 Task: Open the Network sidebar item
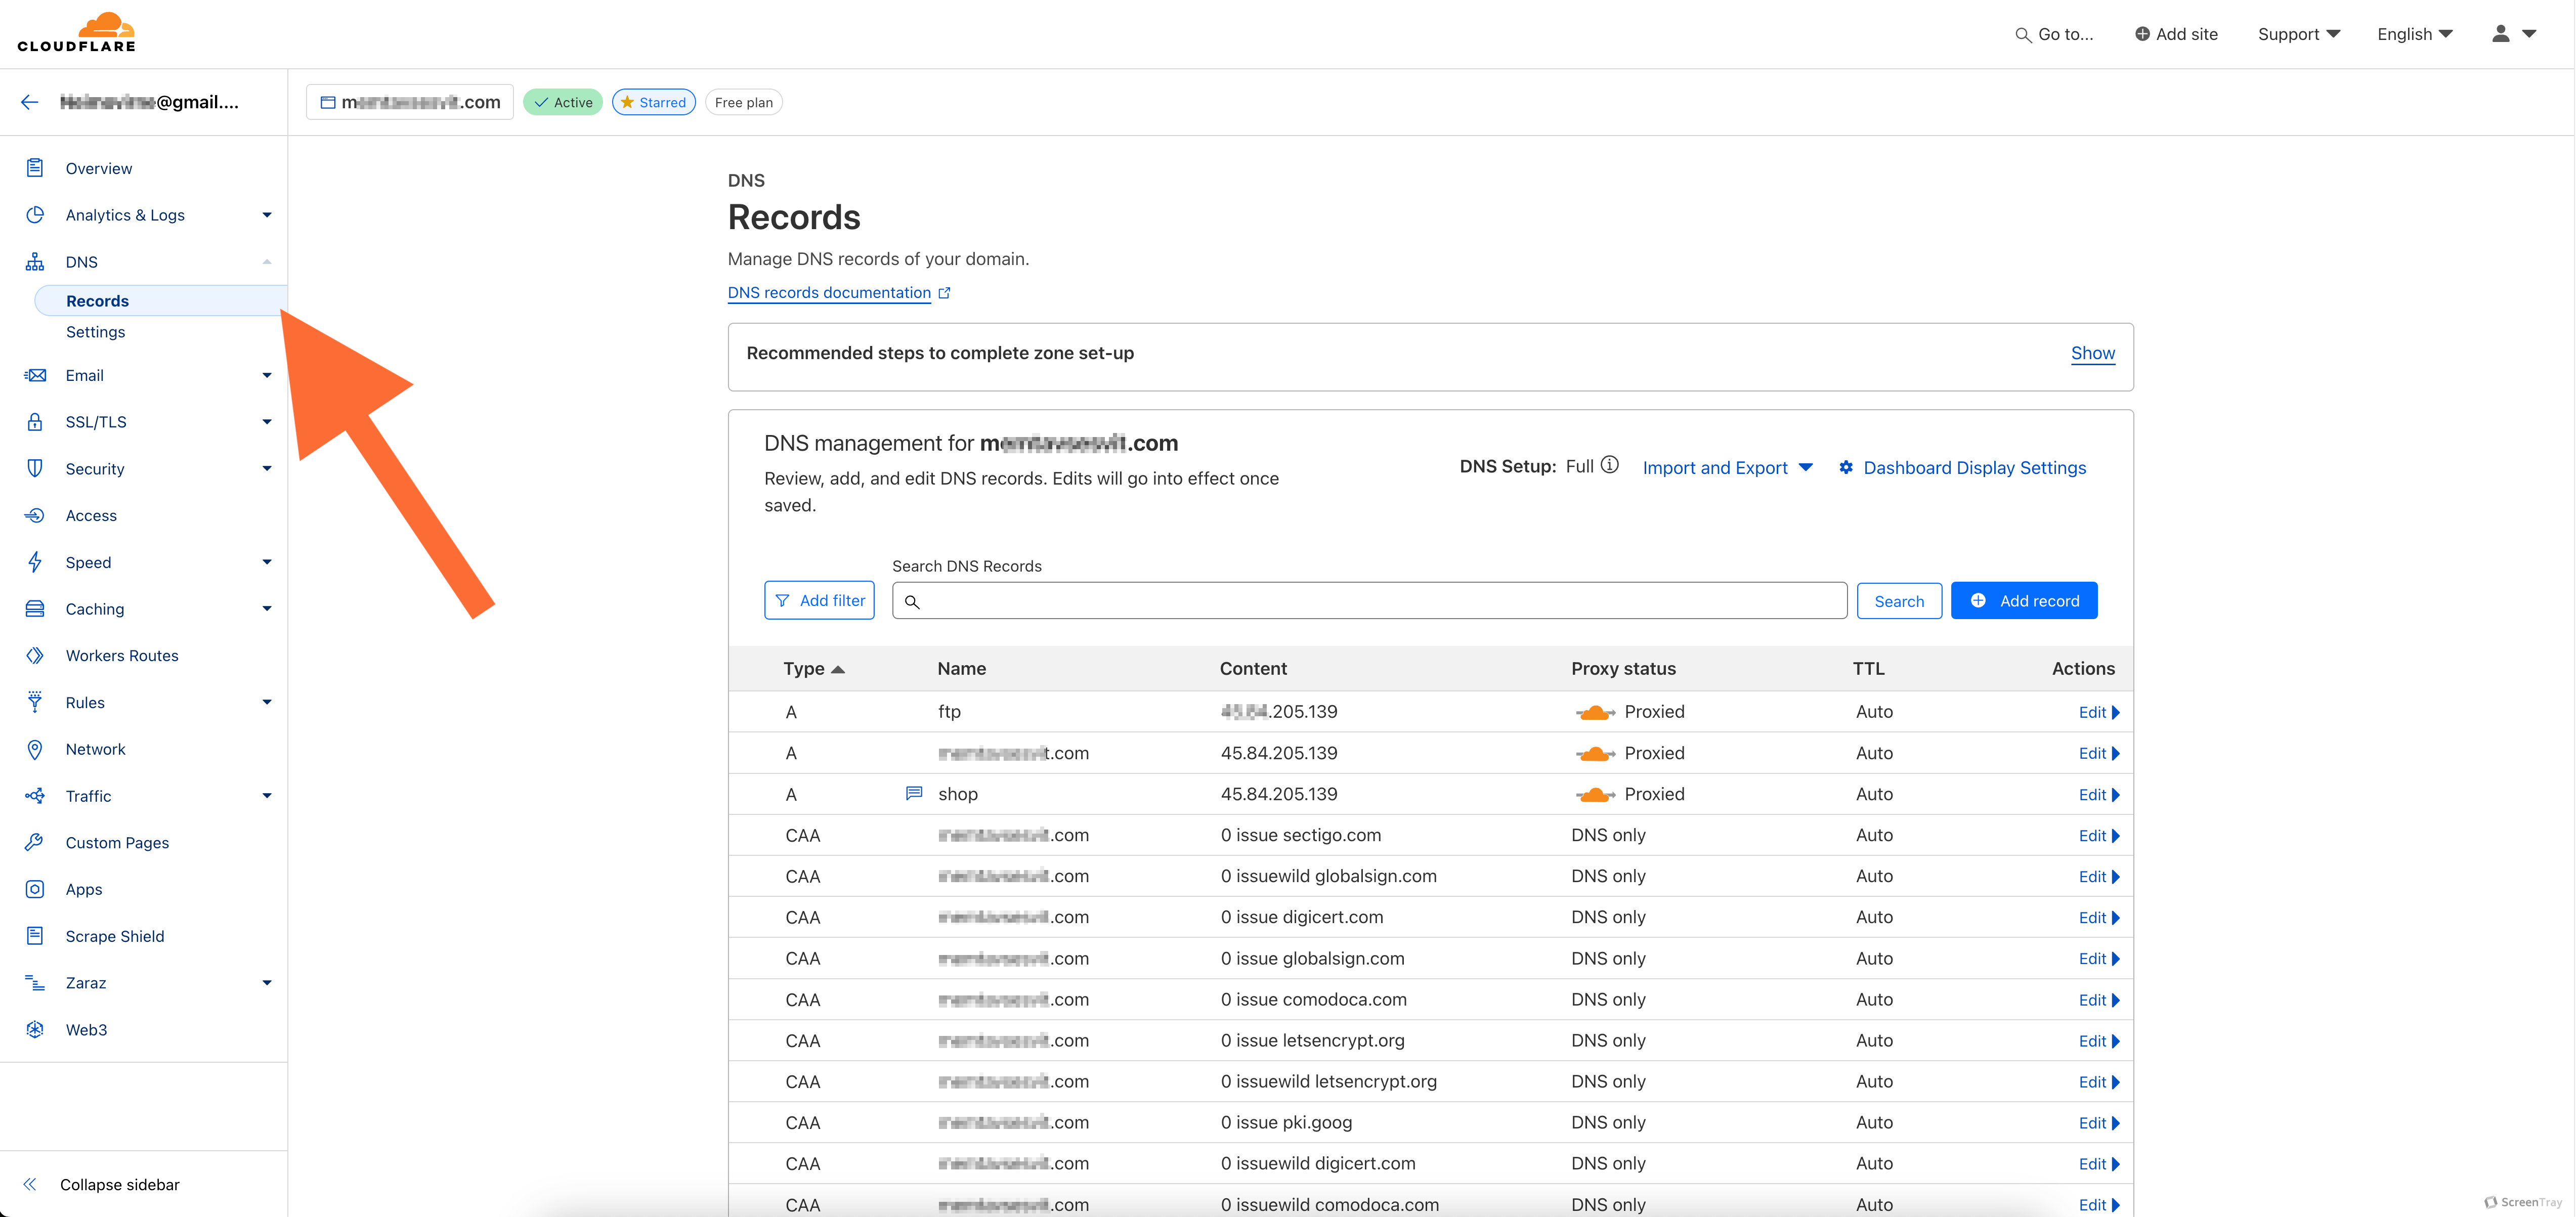[96, 749]
